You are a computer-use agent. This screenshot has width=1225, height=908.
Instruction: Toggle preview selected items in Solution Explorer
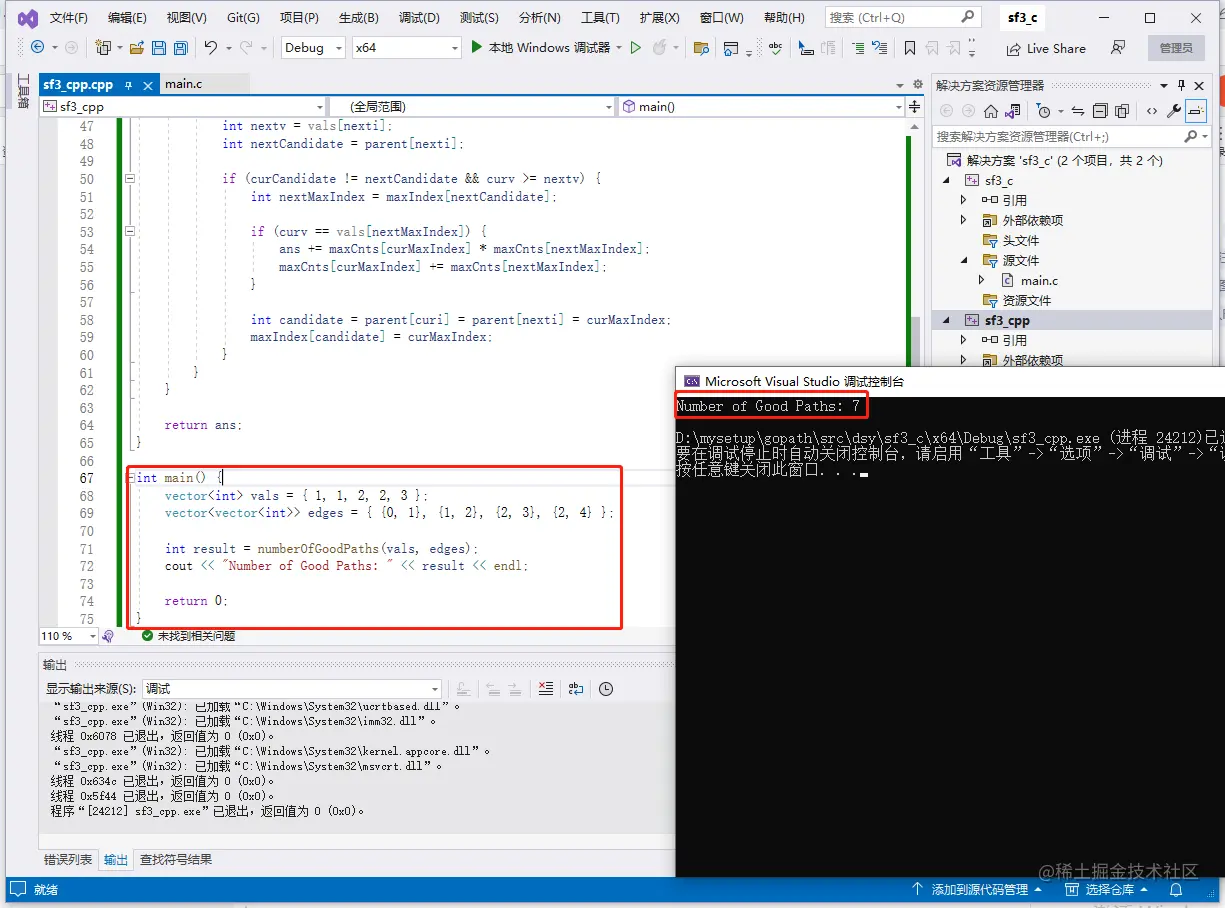[x=1196, y=111]
